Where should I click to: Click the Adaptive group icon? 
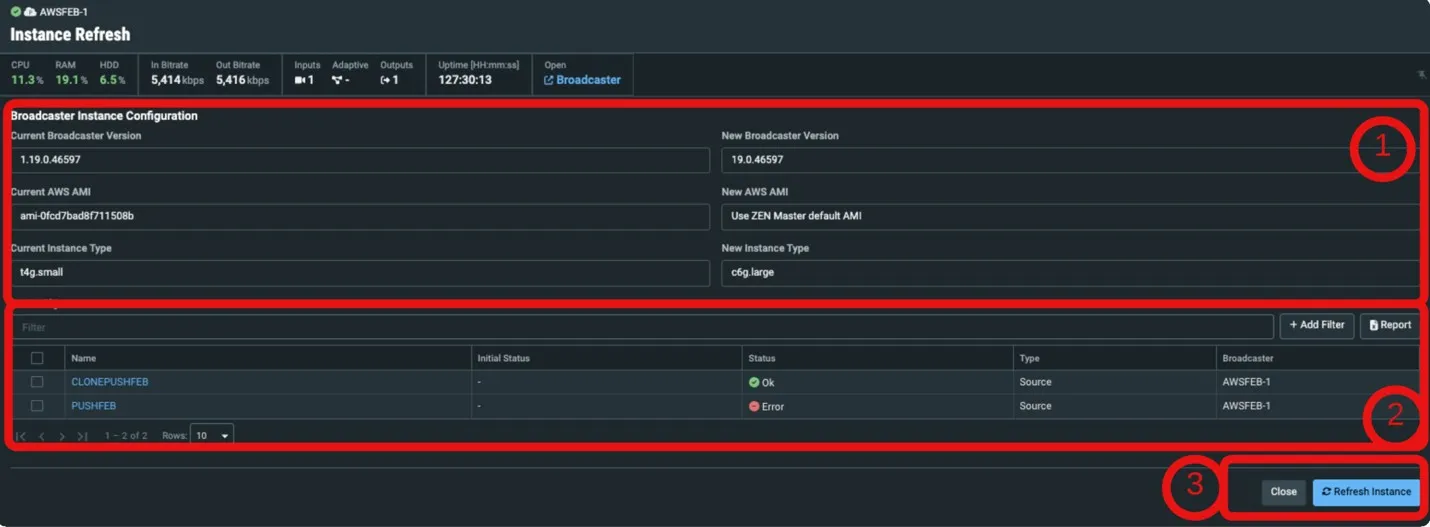tap(337, 80)
